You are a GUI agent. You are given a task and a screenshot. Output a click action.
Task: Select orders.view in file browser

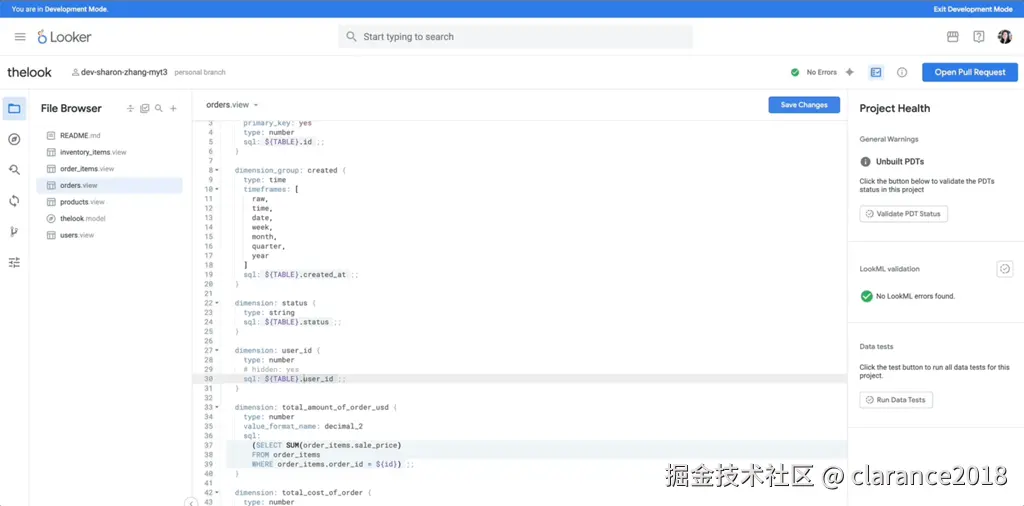[x=109, y=185]
